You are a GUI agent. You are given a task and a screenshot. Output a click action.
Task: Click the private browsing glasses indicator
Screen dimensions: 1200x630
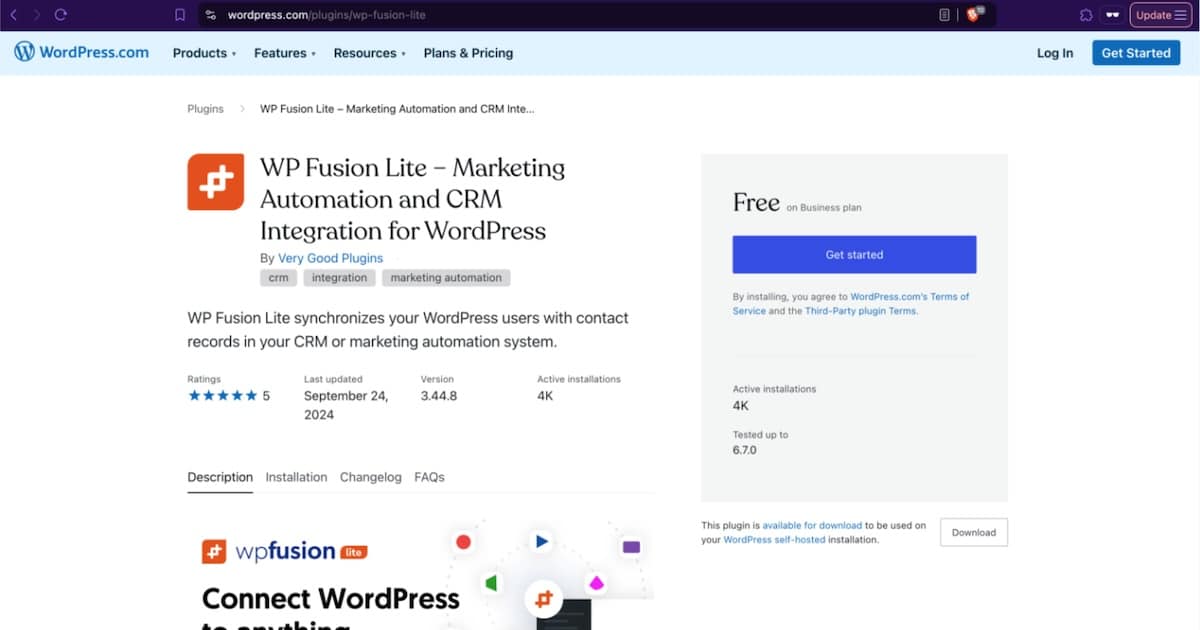[x=1113, y=14]
